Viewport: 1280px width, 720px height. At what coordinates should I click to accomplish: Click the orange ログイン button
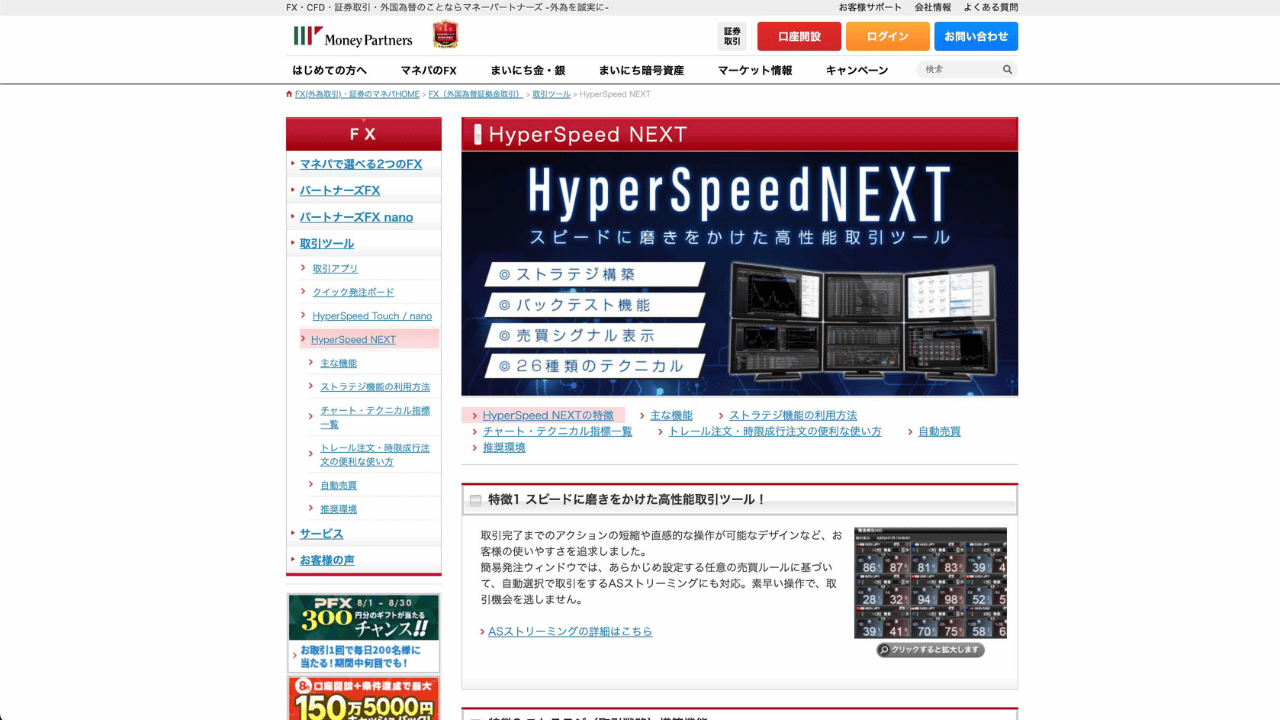(x=888, y=36)
